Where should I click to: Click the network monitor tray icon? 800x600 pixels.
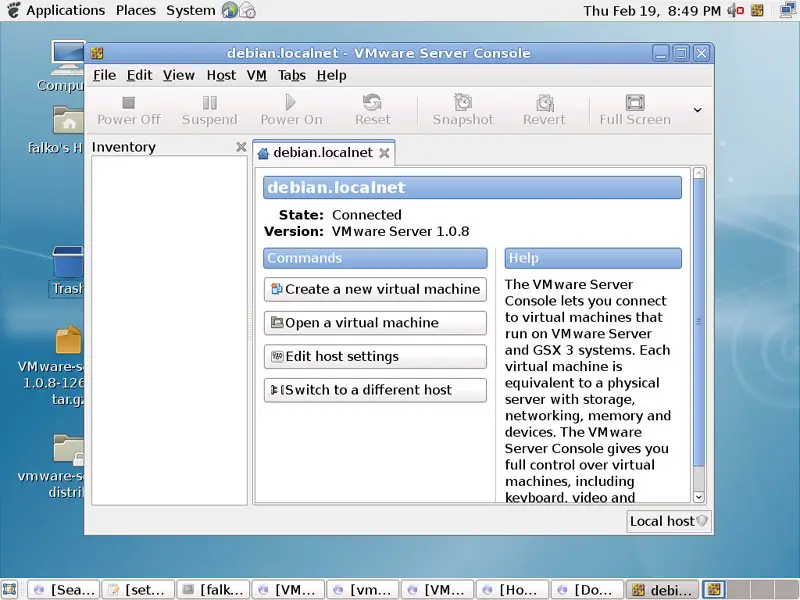coord(788,10)
